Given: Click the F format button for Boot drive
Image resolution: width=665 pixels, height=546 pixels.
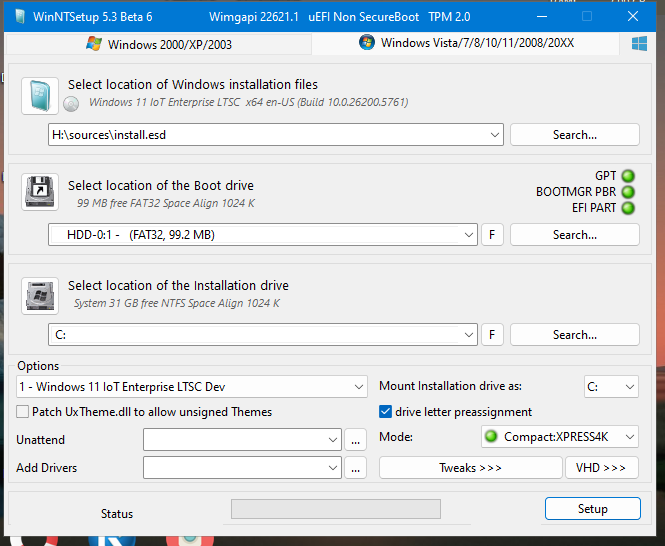Looking at the screenshot, I should coord(492,235).
